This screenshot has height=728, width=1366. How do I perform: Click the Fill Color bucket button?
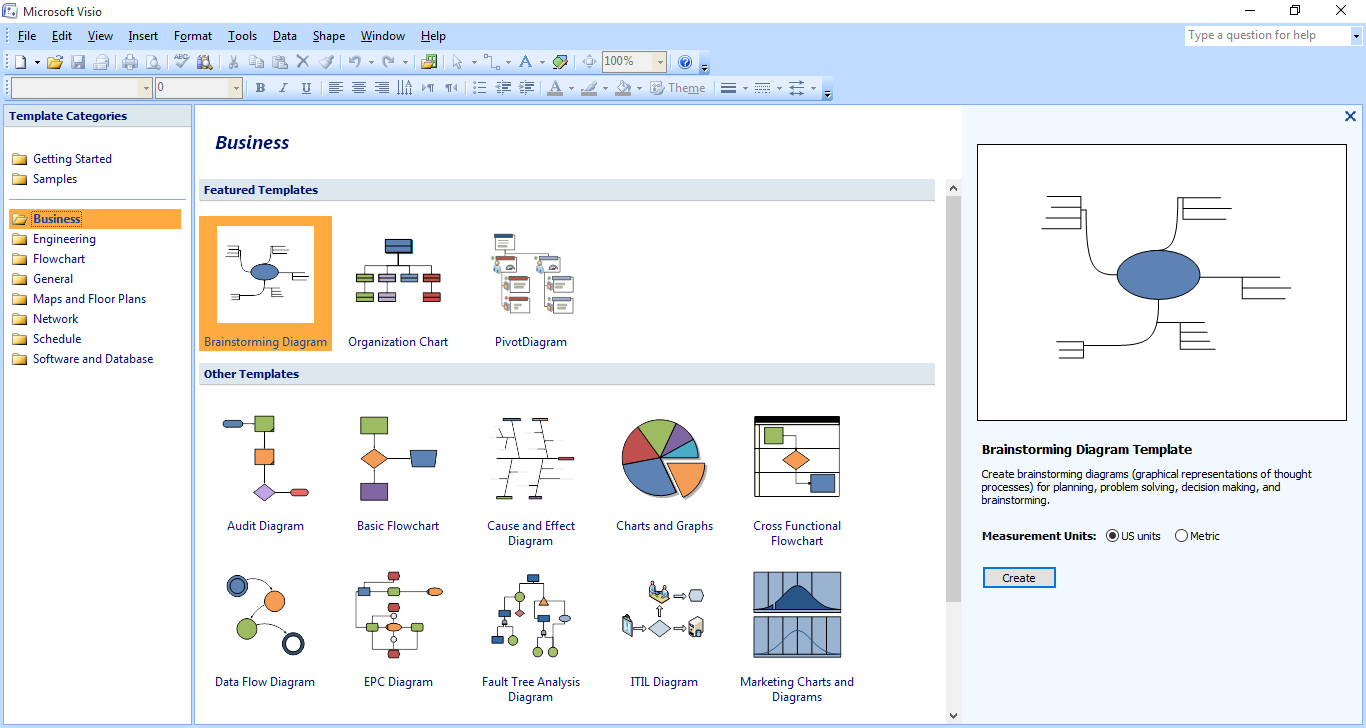point(623,88)
